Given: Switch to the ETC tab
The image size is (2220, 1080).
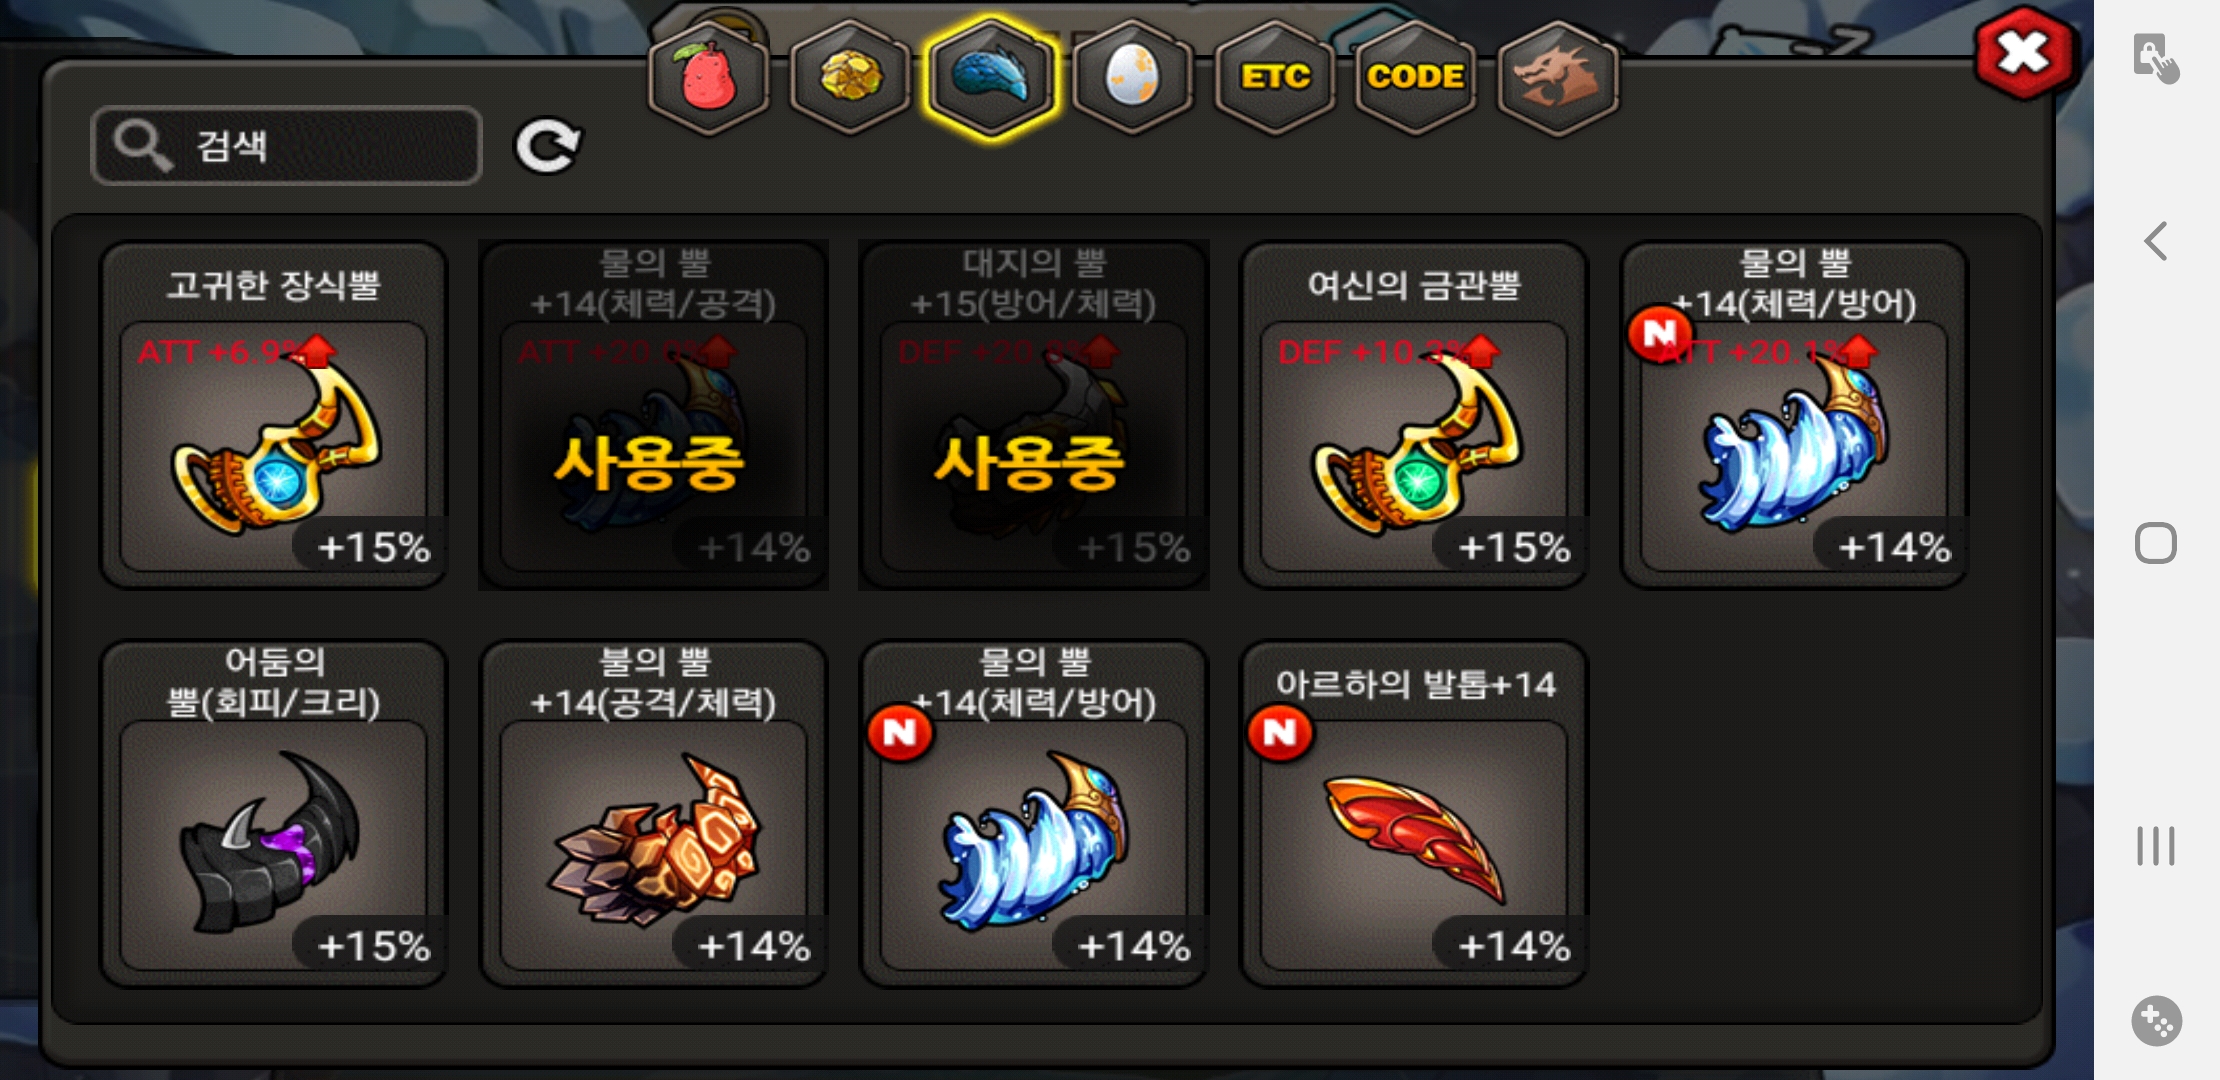Looking at the screenshot, I should pyautogui.click(x=1275, y=77).
